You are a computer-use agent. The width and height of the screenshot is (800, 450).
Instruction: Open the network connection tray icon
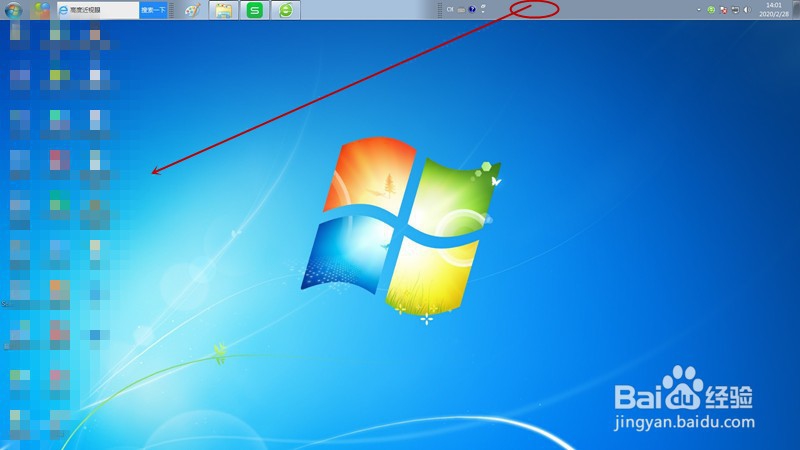(x=735, y=10)
